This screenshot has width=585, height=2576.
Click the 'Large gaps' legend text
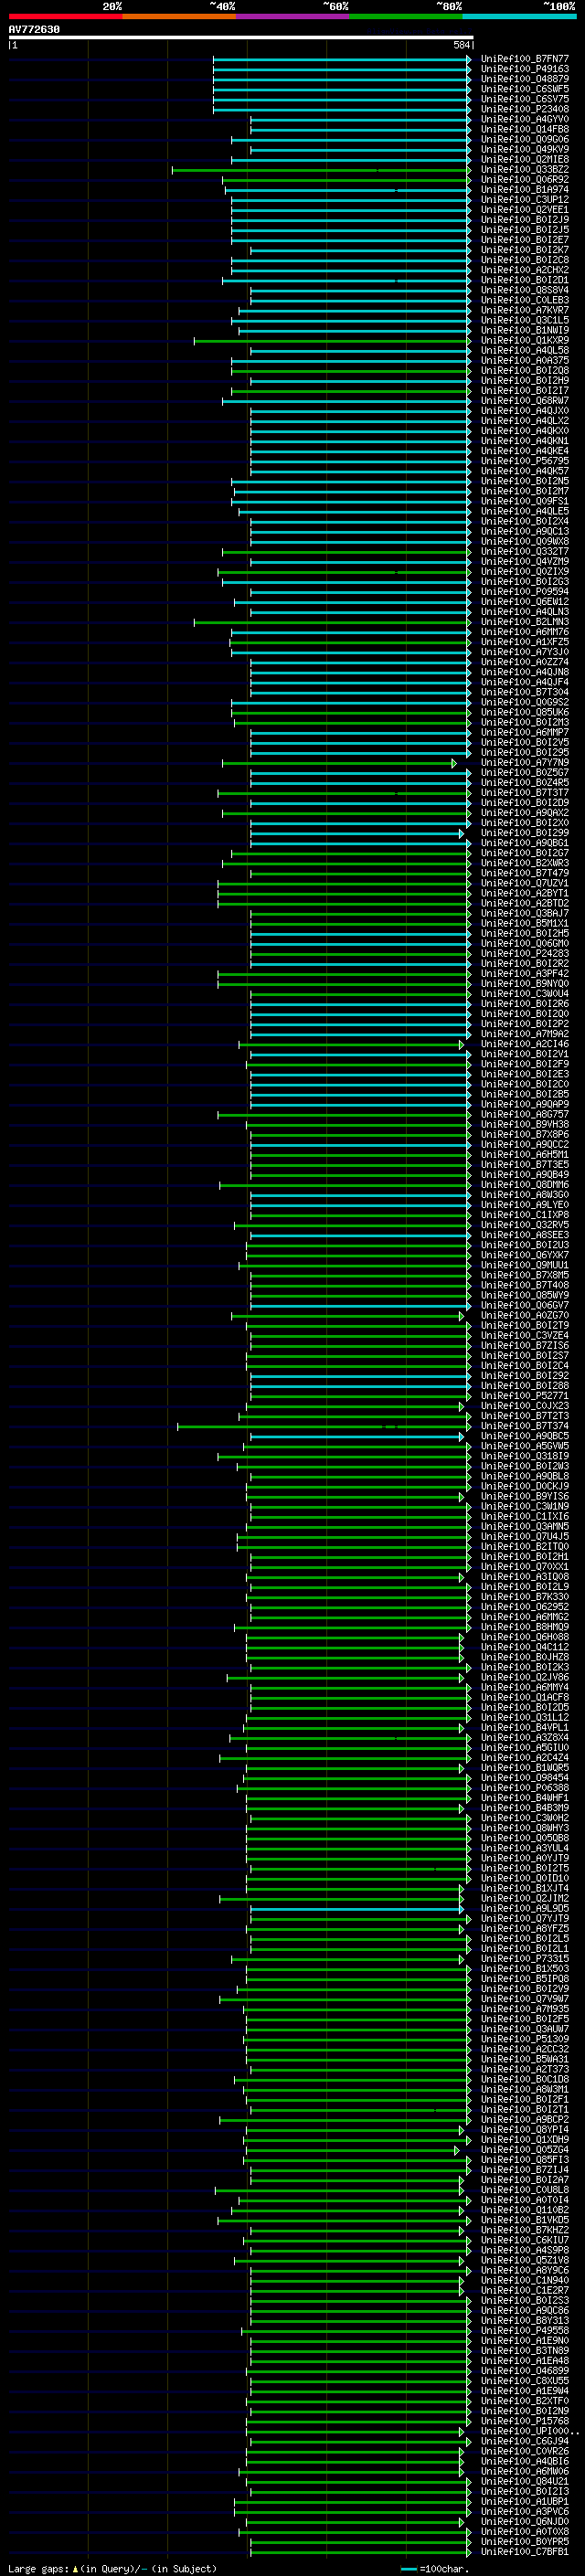[38, 2569]
